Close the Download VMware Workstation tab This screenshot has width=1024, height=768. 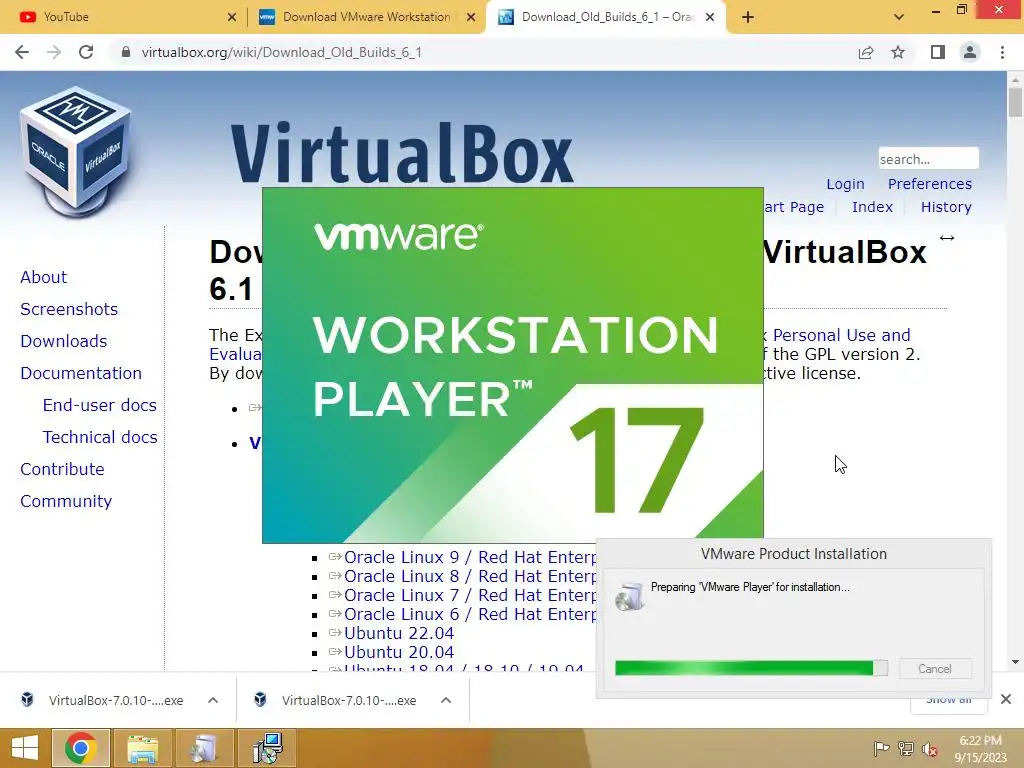tap(471, 17)
